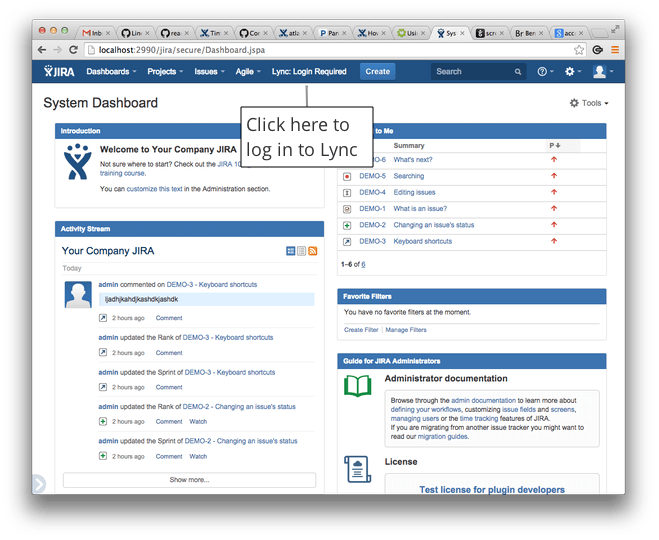Image resolution: width=659 pixels, height=540 pixels.
Task: Click the Introduction gadget header
Action: coord(148,131)
